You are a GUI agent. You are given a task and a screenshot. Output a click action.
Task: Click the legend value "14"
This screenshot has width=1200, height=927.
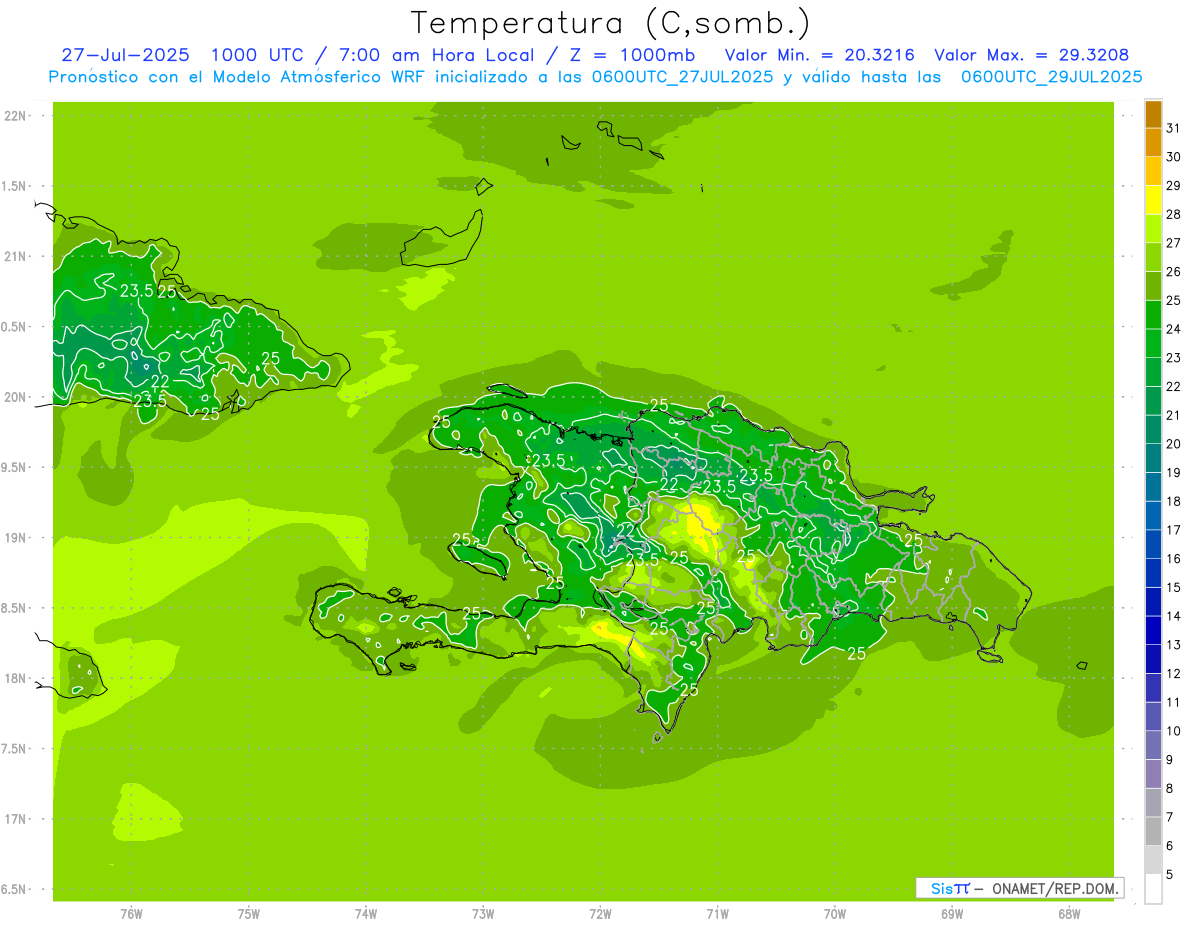coord(1173,616)
